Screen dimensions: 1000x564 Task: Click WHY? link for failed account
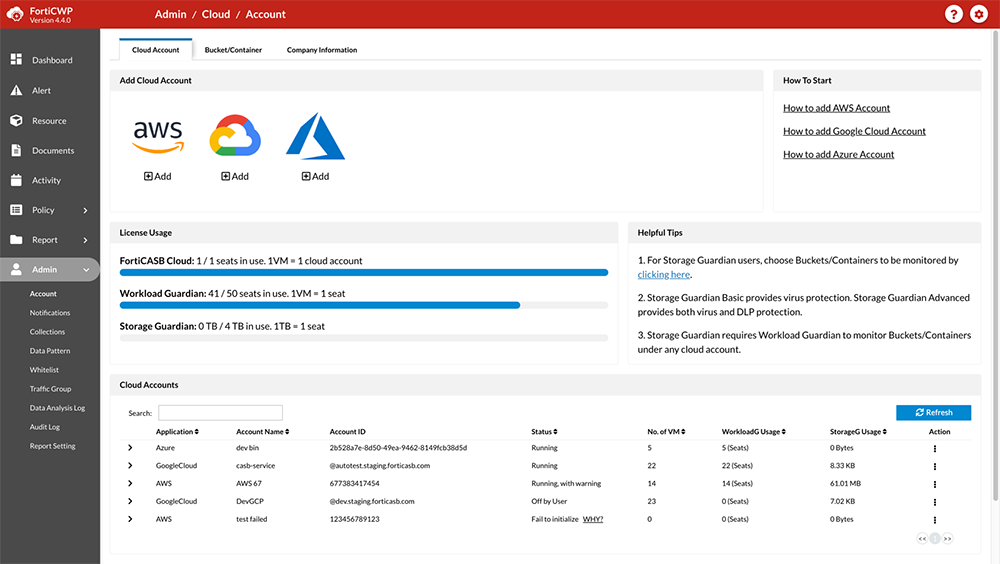(x=592, y=519)
